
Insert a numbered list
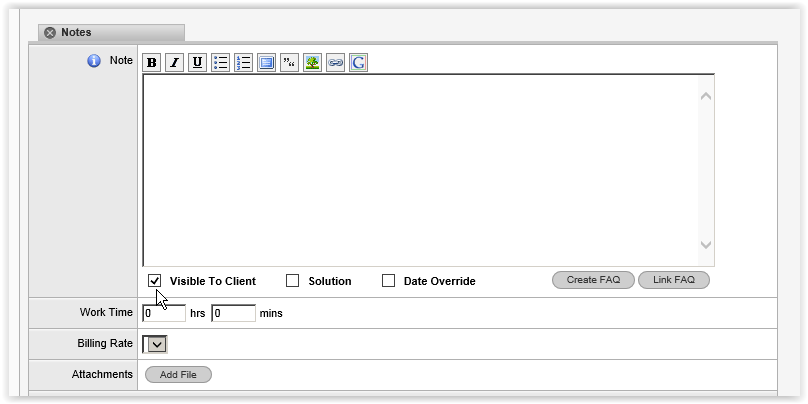tap(243, 63)
